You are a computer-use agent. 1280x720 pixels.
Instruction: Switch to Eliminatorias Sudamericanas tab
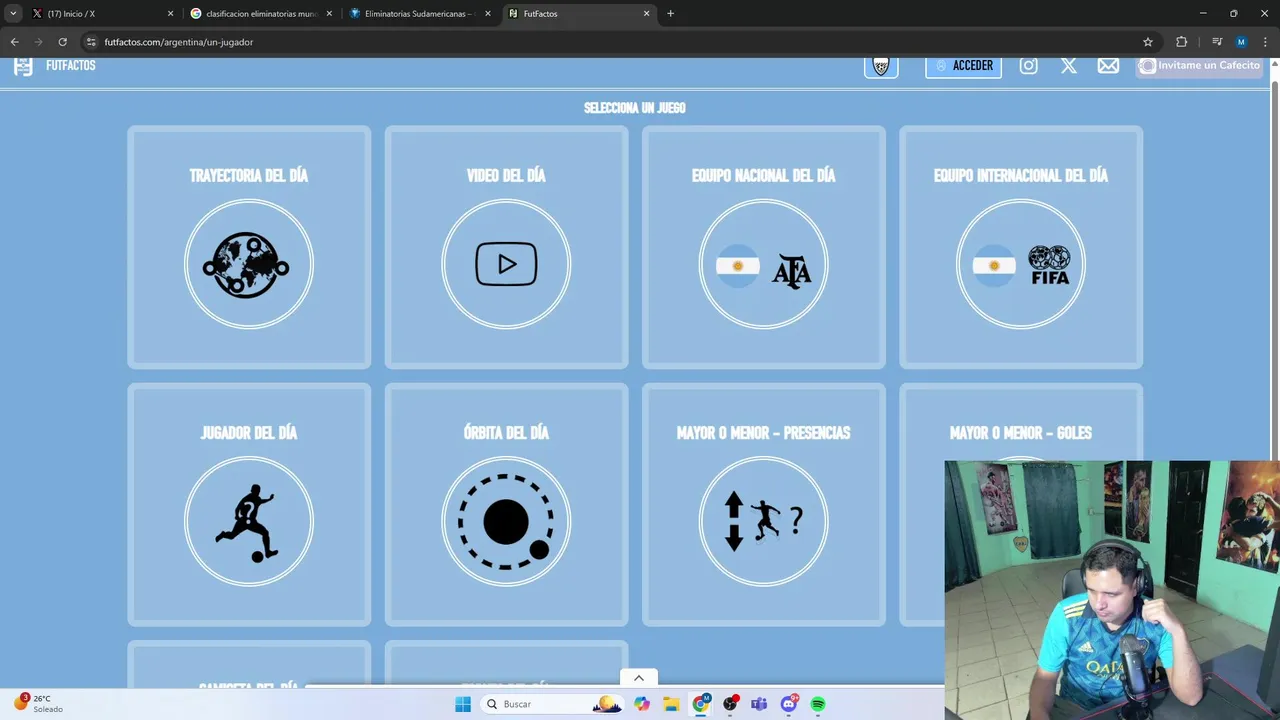click(x=418, y=14)
